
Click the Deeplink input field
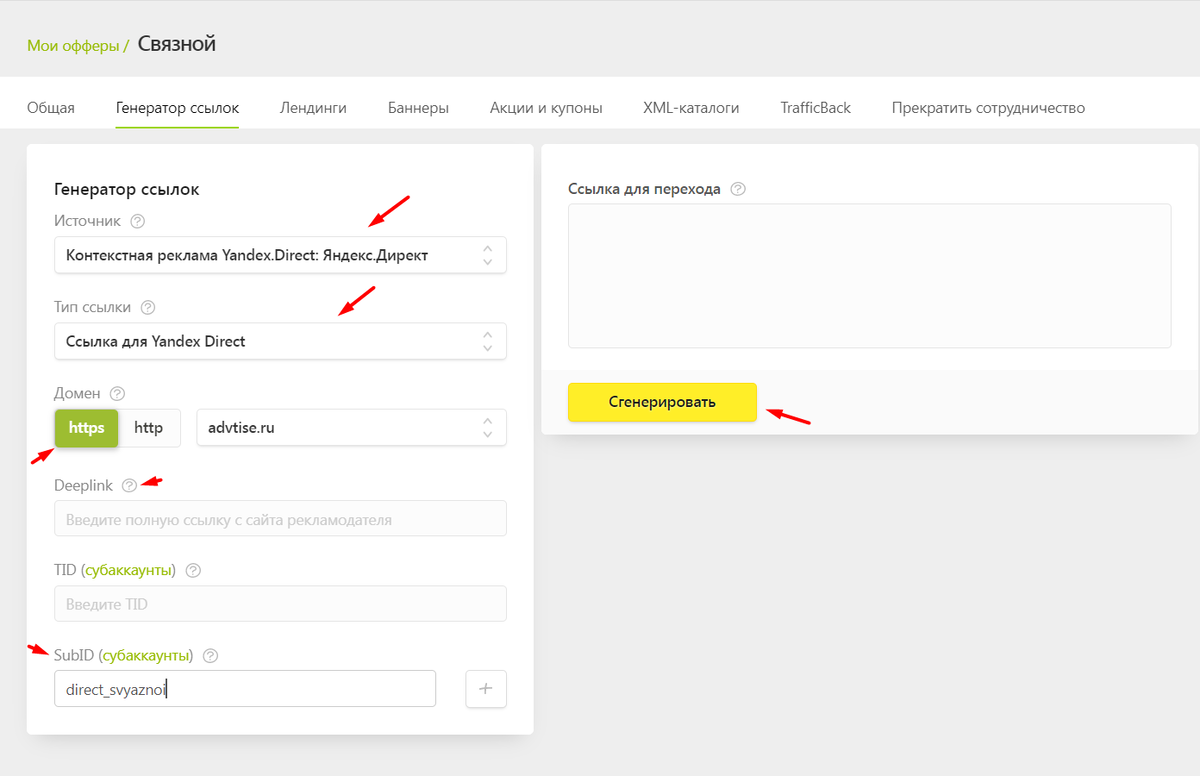[280, 519]
